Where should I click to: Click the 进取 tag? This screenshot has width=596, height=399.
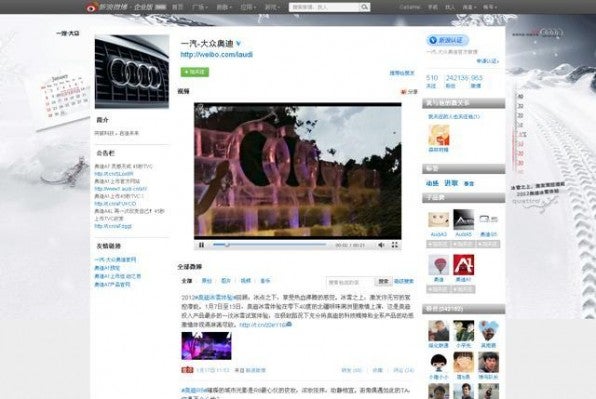click(451, 183)
